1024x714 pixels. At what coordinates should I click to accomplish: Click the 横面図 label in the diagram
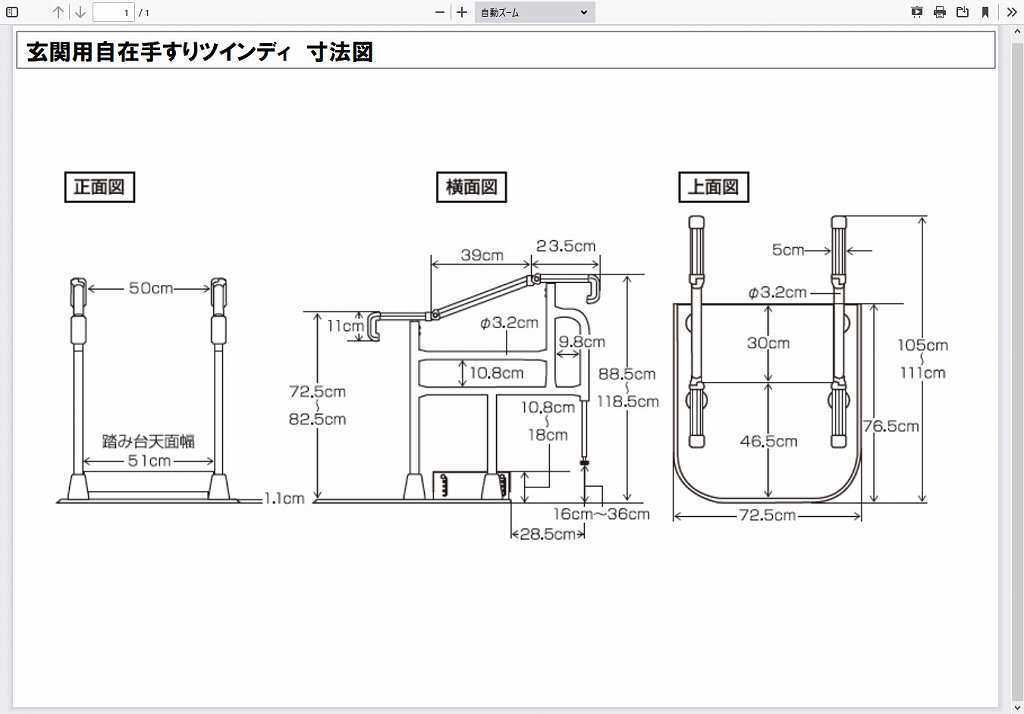click(x=470, y=187)
